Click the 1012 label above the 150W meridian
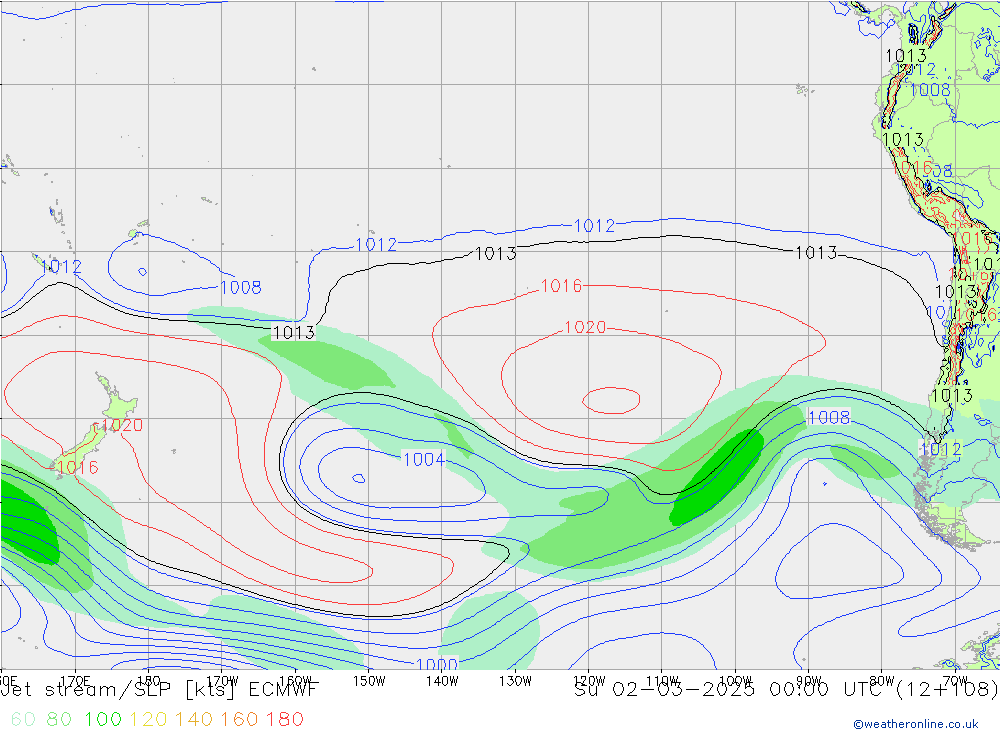Viewport: 1000px width, 733px height. [376, 244]
